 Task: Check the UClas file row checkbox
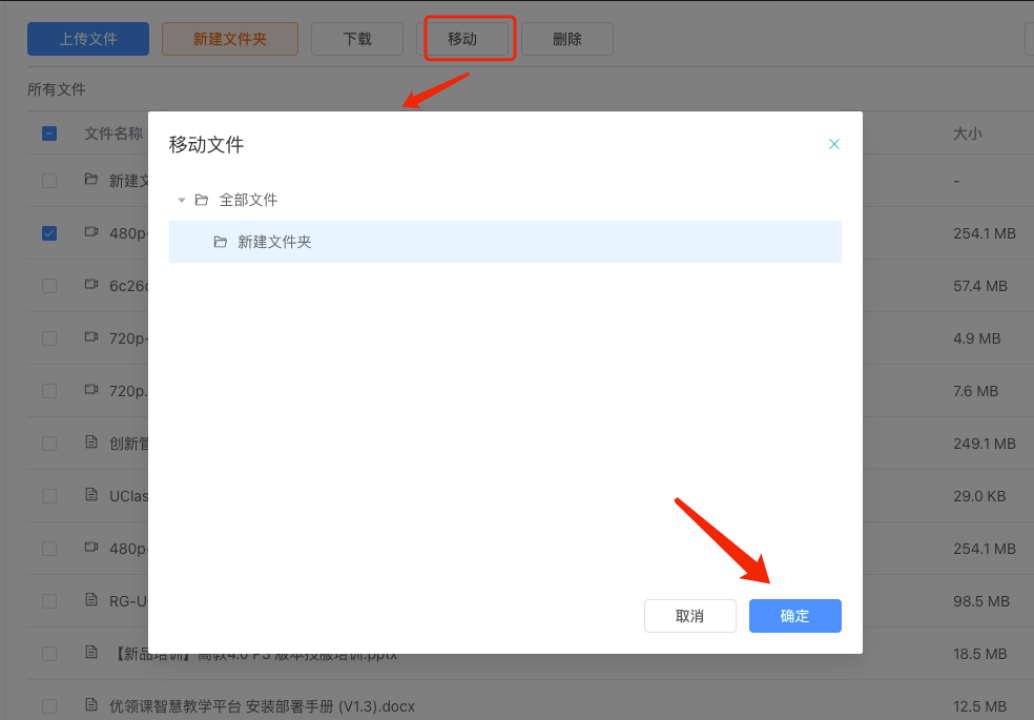49,496
